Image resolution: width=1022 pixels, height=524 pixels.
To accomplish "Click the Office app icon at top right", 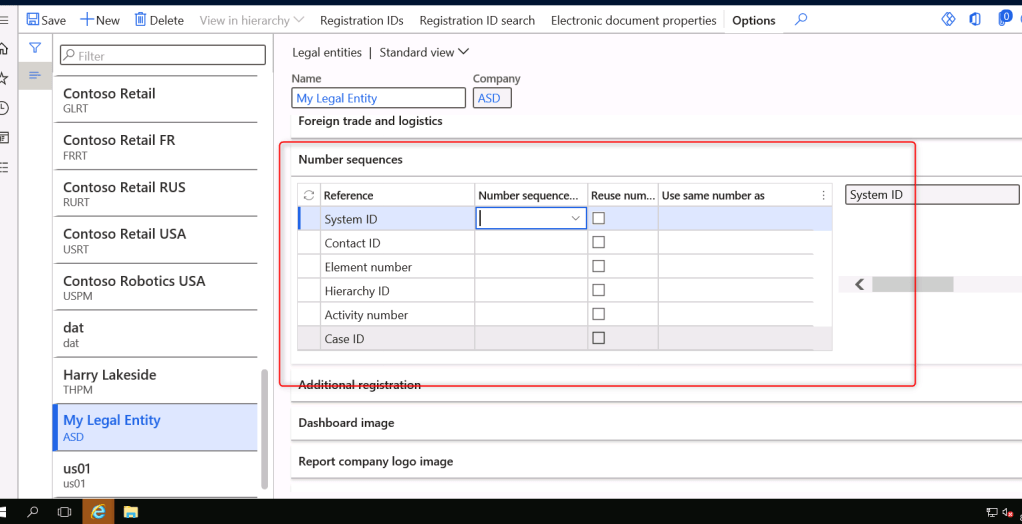I will [975, 20].
